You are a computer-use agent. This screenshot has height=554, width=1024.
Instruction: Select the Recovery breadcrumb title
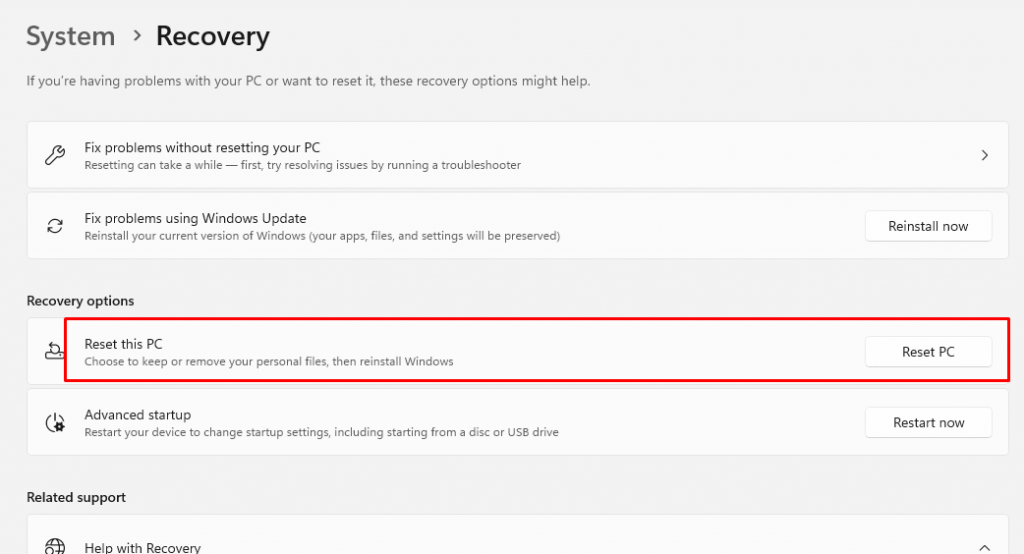point(213,37)
